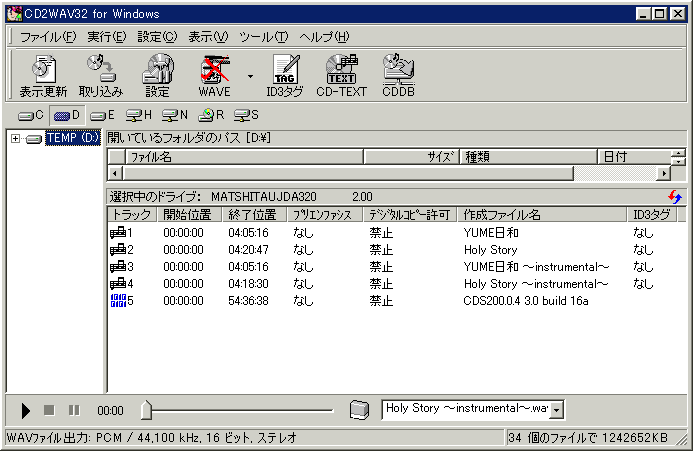Switch to drive C button
693x451 pixels.
click(x=31, y=115)
